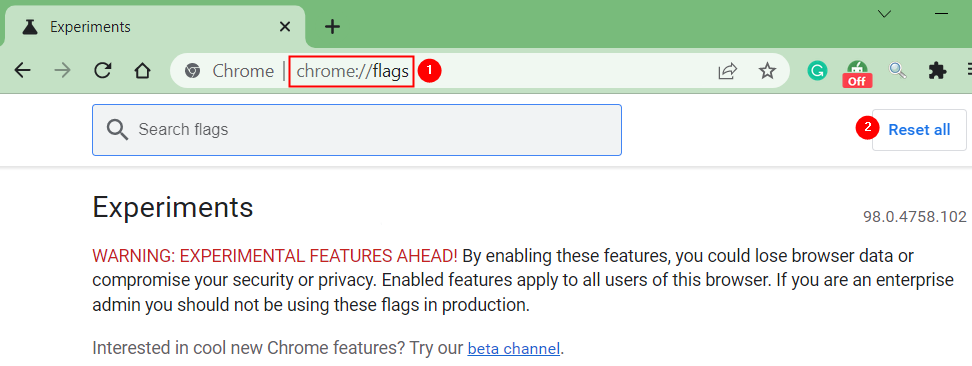Bookmark this tab with the star icon
The width and height of the screenshot is (972, 366).
pos(767,71)
